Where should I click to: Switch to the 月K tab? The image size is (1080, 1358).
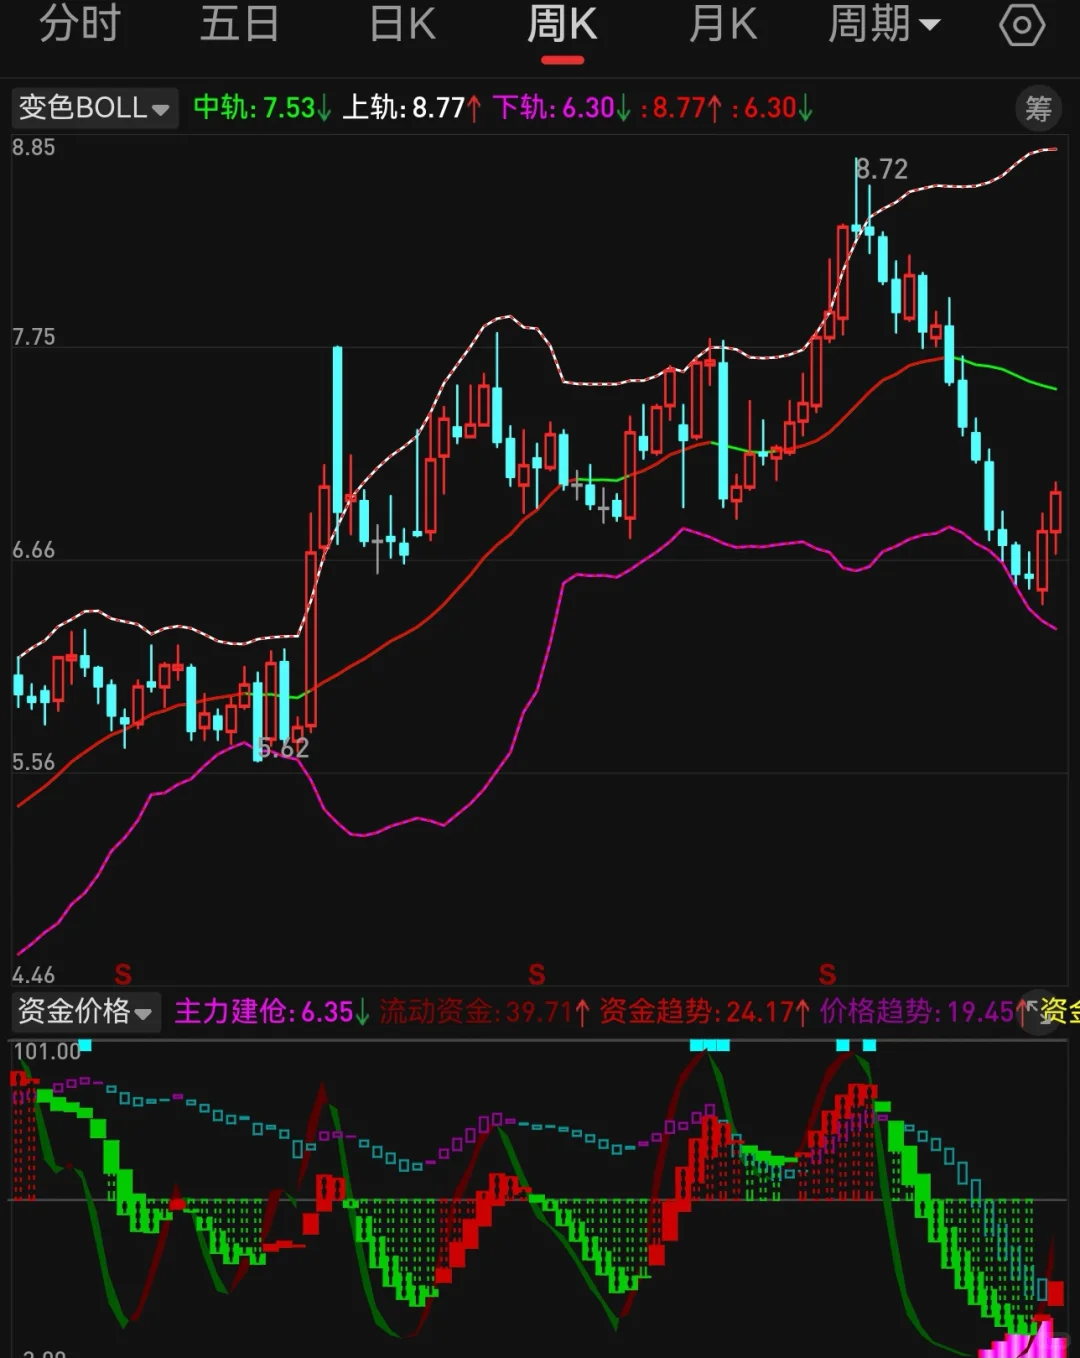(723, 24)
